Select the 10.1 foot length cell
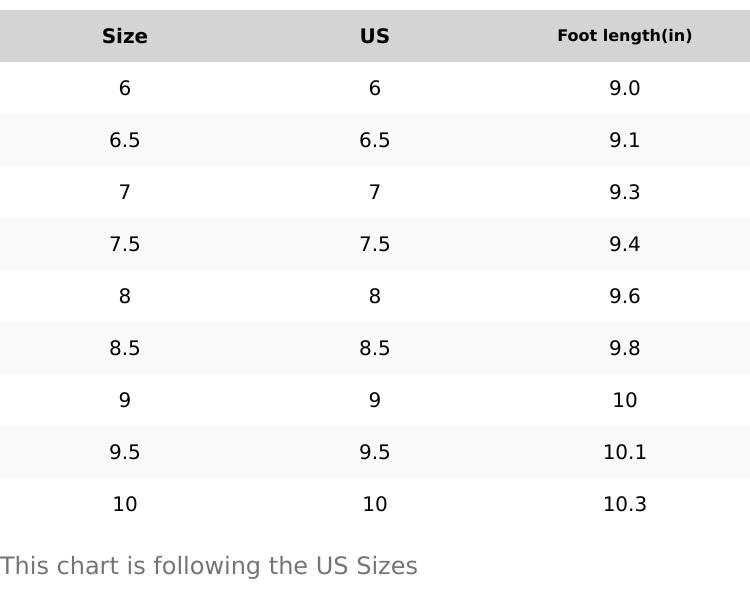Viewport: 750px width, 602px height. 624,452
